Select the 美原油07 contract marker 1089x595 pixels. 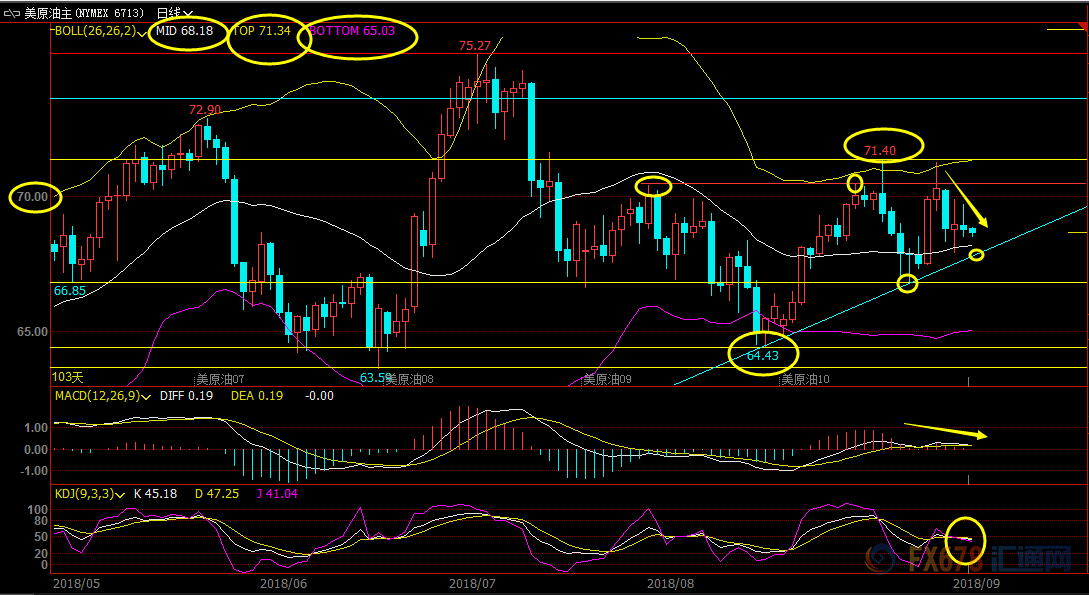(x=220, y=379)
